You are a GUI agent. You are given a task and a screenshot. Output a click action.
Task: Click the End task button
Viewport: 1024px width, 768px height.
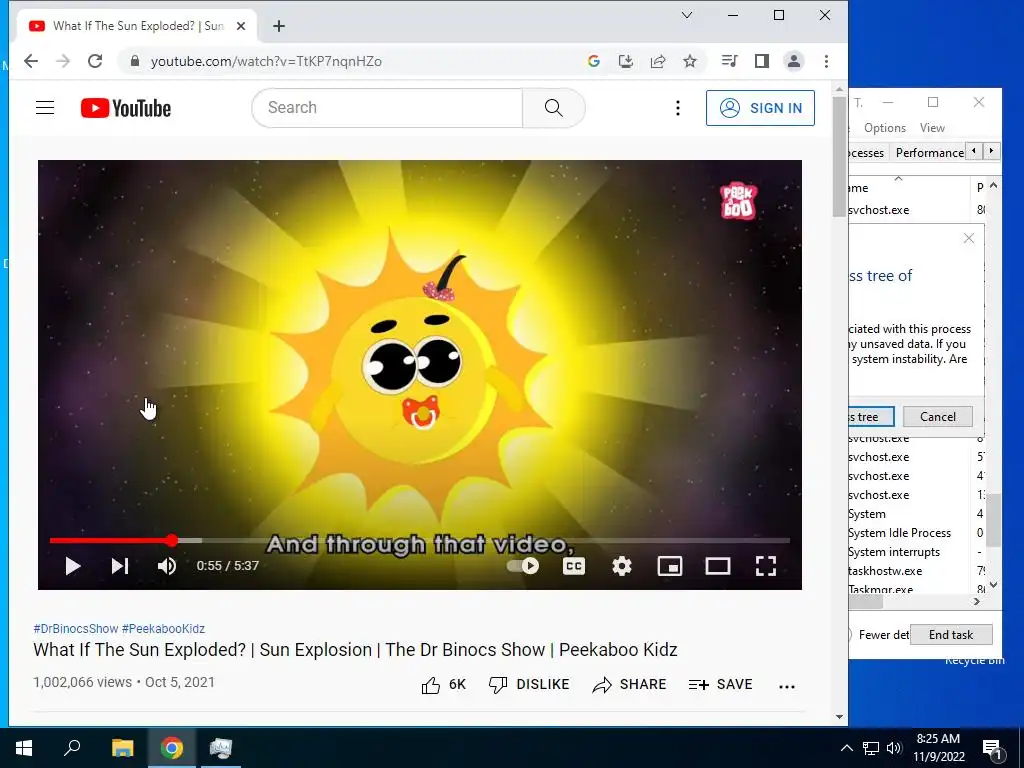click(951, 635)
